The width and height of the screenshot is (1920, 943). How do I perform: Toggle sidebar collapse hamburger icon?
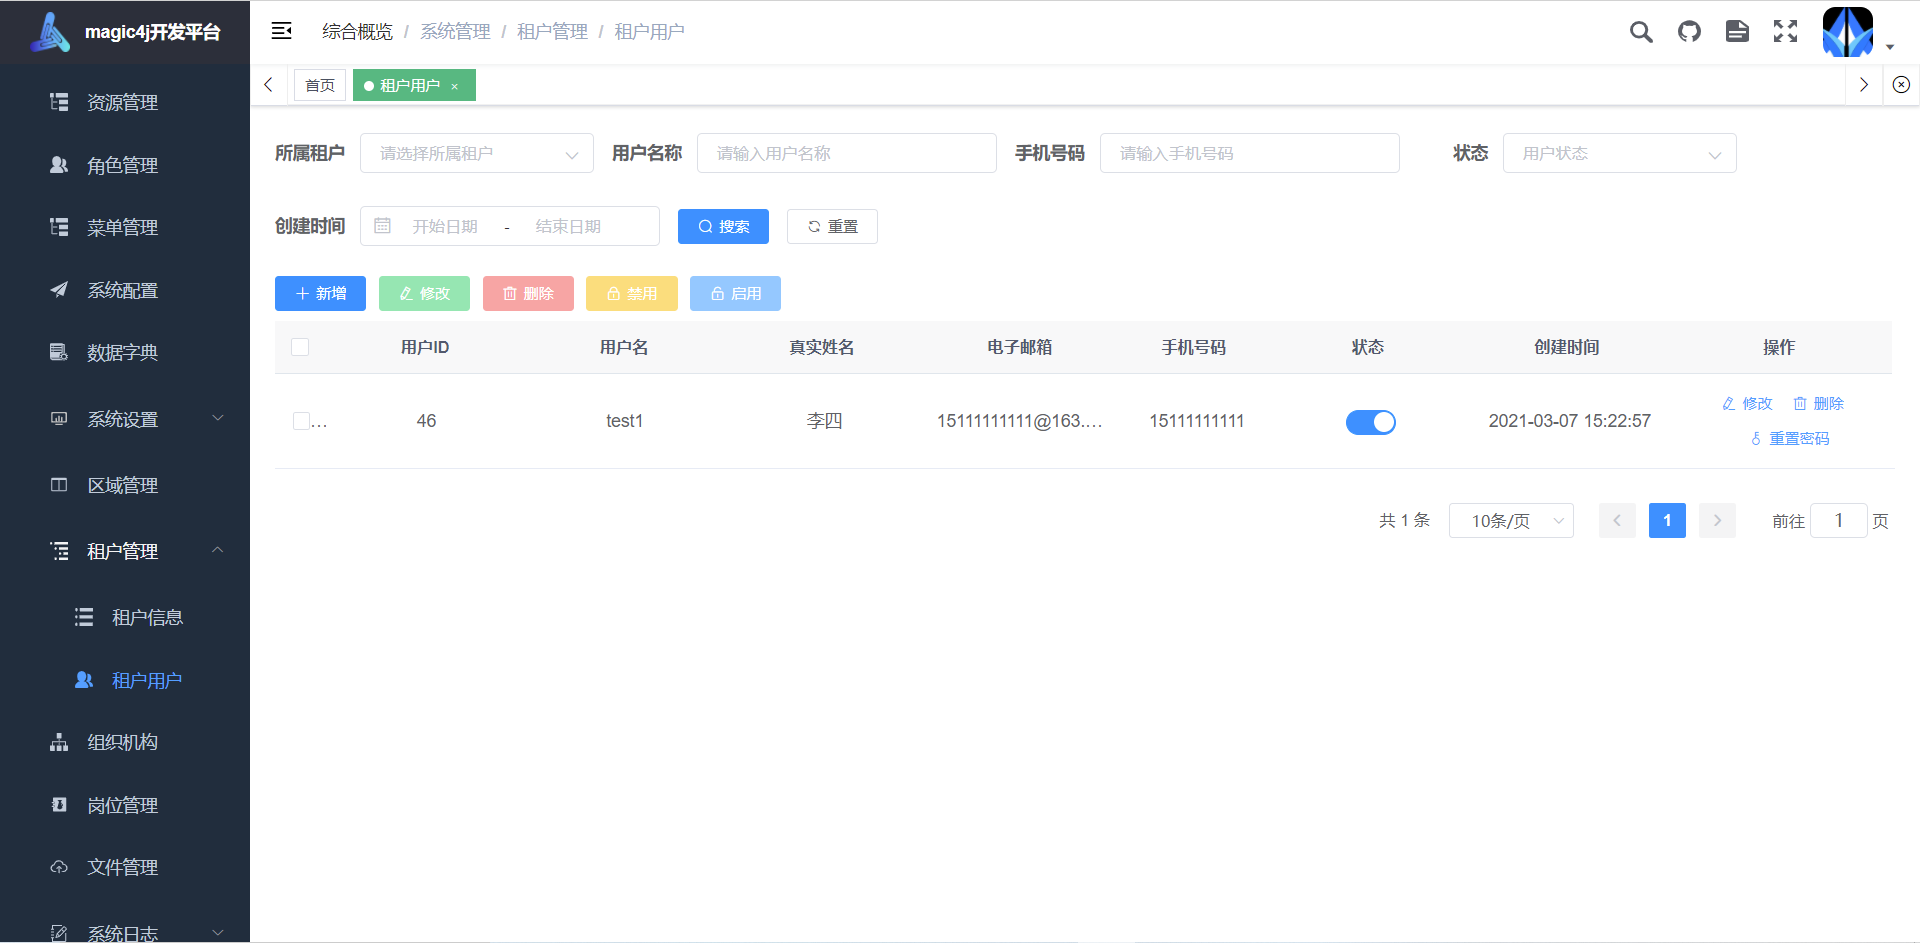282,31
